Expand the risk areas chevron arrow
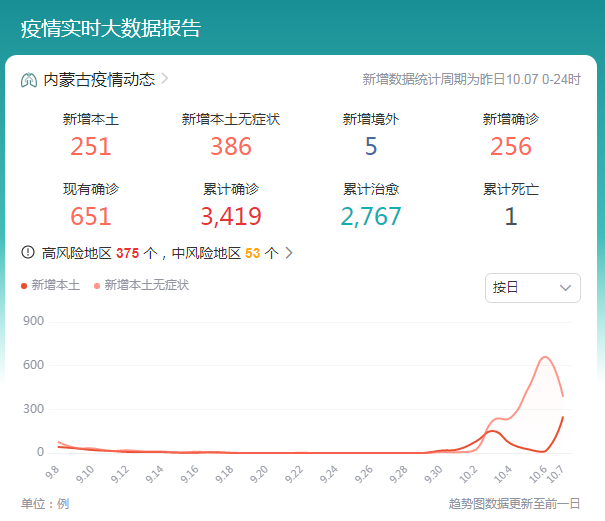 (289, 253)
